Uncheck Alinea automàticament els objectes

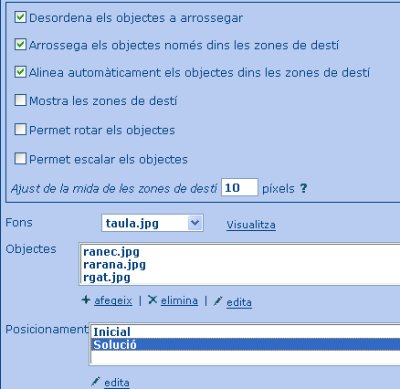[x=20, y=72]
